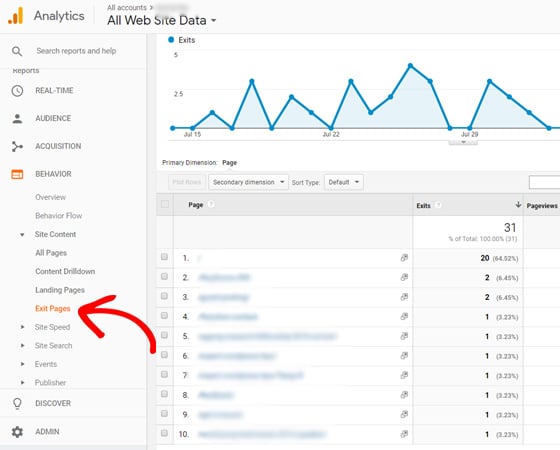This screenshot has width=560, height=450.
Task: Open the Secondary dimension dropdown
Action: (x=248, y=182)
